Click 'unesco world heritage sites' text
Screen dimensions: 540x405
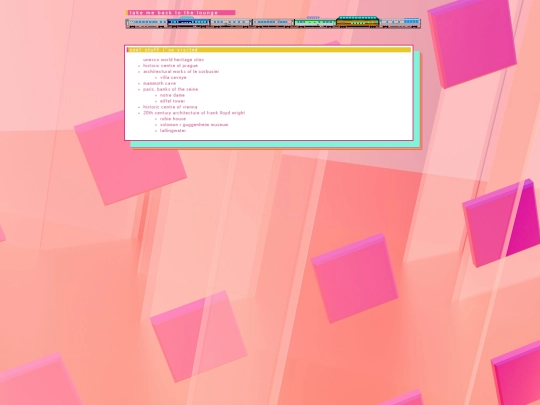click(x=173, y=60)
